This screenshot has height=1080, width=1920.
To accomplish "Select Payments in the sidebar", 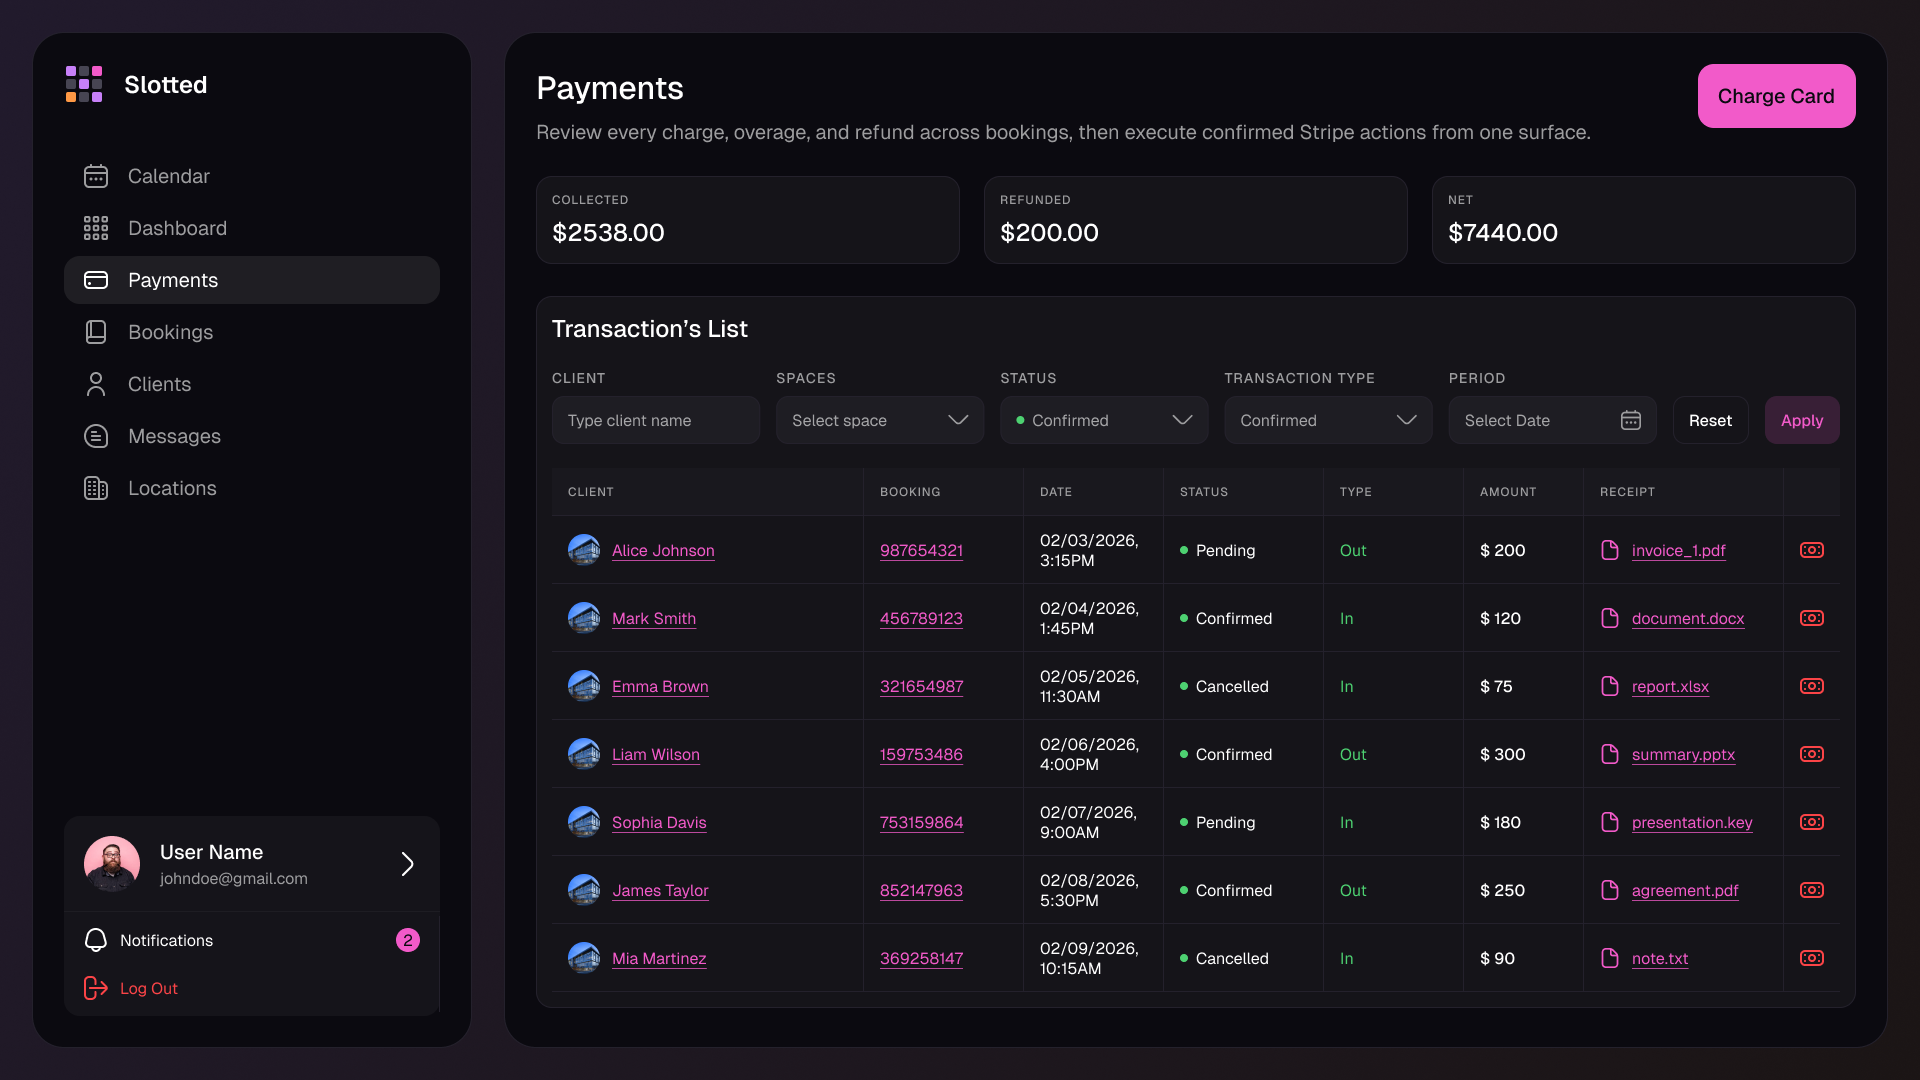I will pos(252,280).
